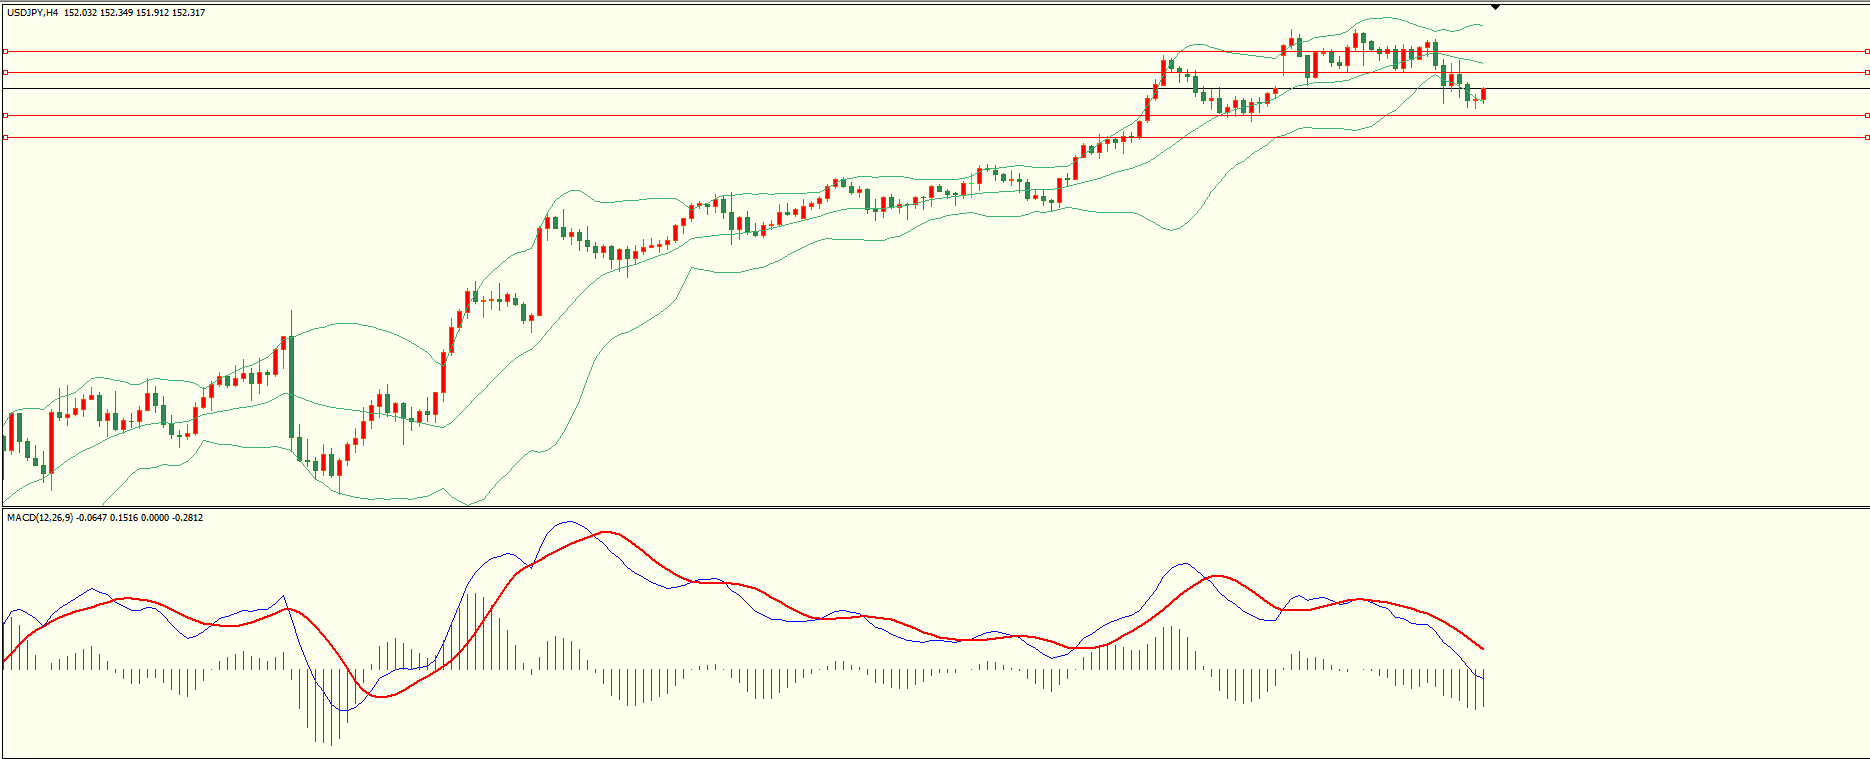Select left handle of lowest red horizontal line
The width and height of the screenshot is (1870, 759).
click(5, 137)
